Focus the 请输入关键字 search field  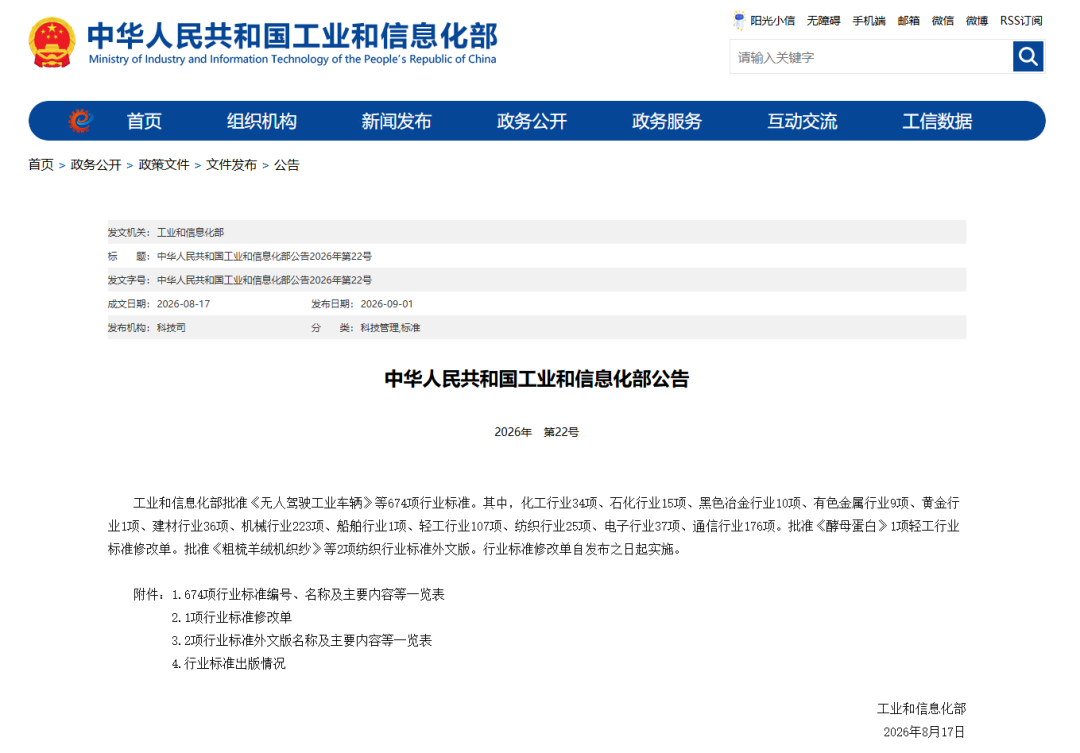[871, 56]
